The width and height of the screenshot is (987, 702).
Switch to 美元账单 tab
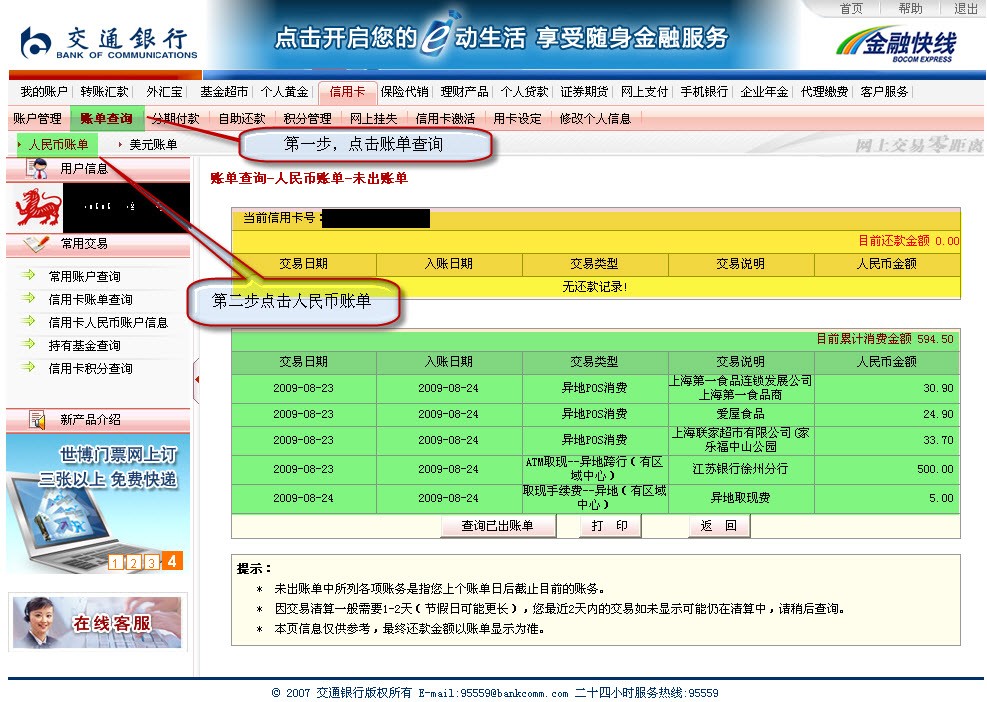point(153,145)
